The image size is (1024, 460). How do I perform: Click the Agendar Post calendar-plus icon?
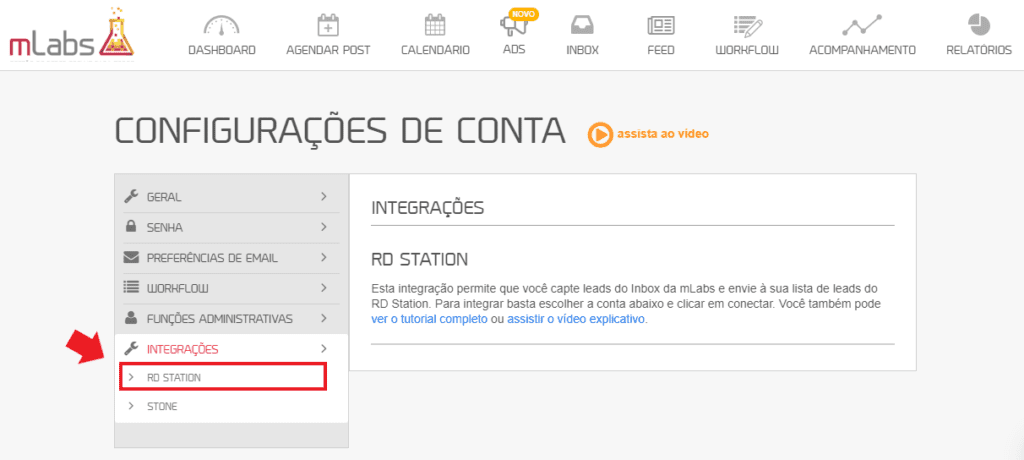pos(328,25)
